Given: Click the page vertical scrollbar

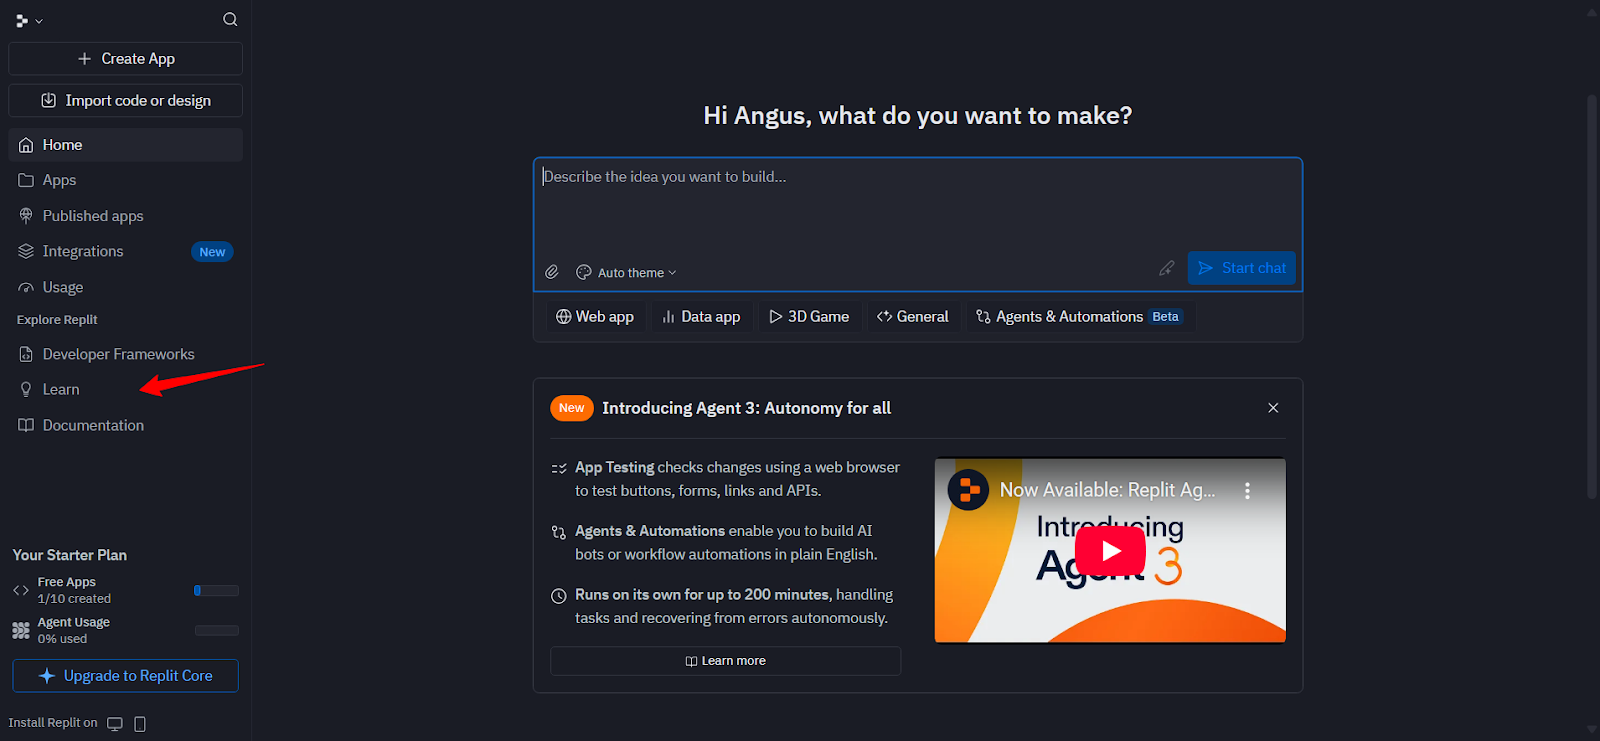Looking at the screenshot, I should coord(1592,296).
